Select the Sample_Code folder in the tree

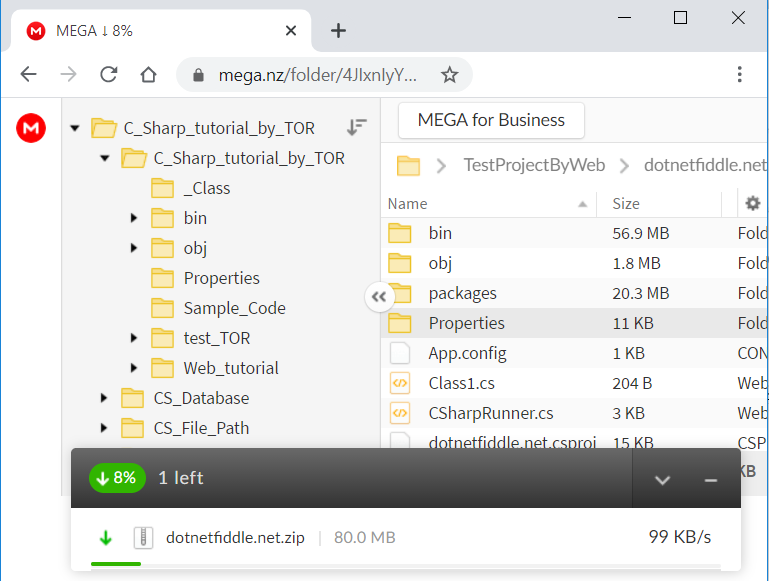[x=234, y=308]
